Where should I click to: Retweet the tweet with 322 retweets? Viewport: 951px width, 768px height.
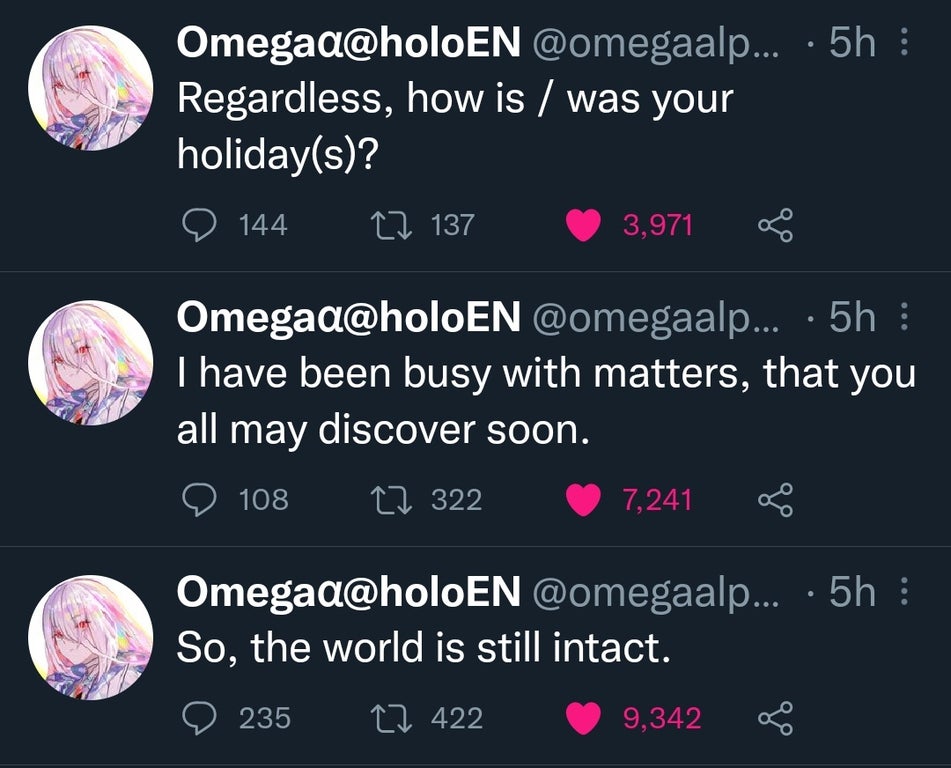[x=392, y=500]
